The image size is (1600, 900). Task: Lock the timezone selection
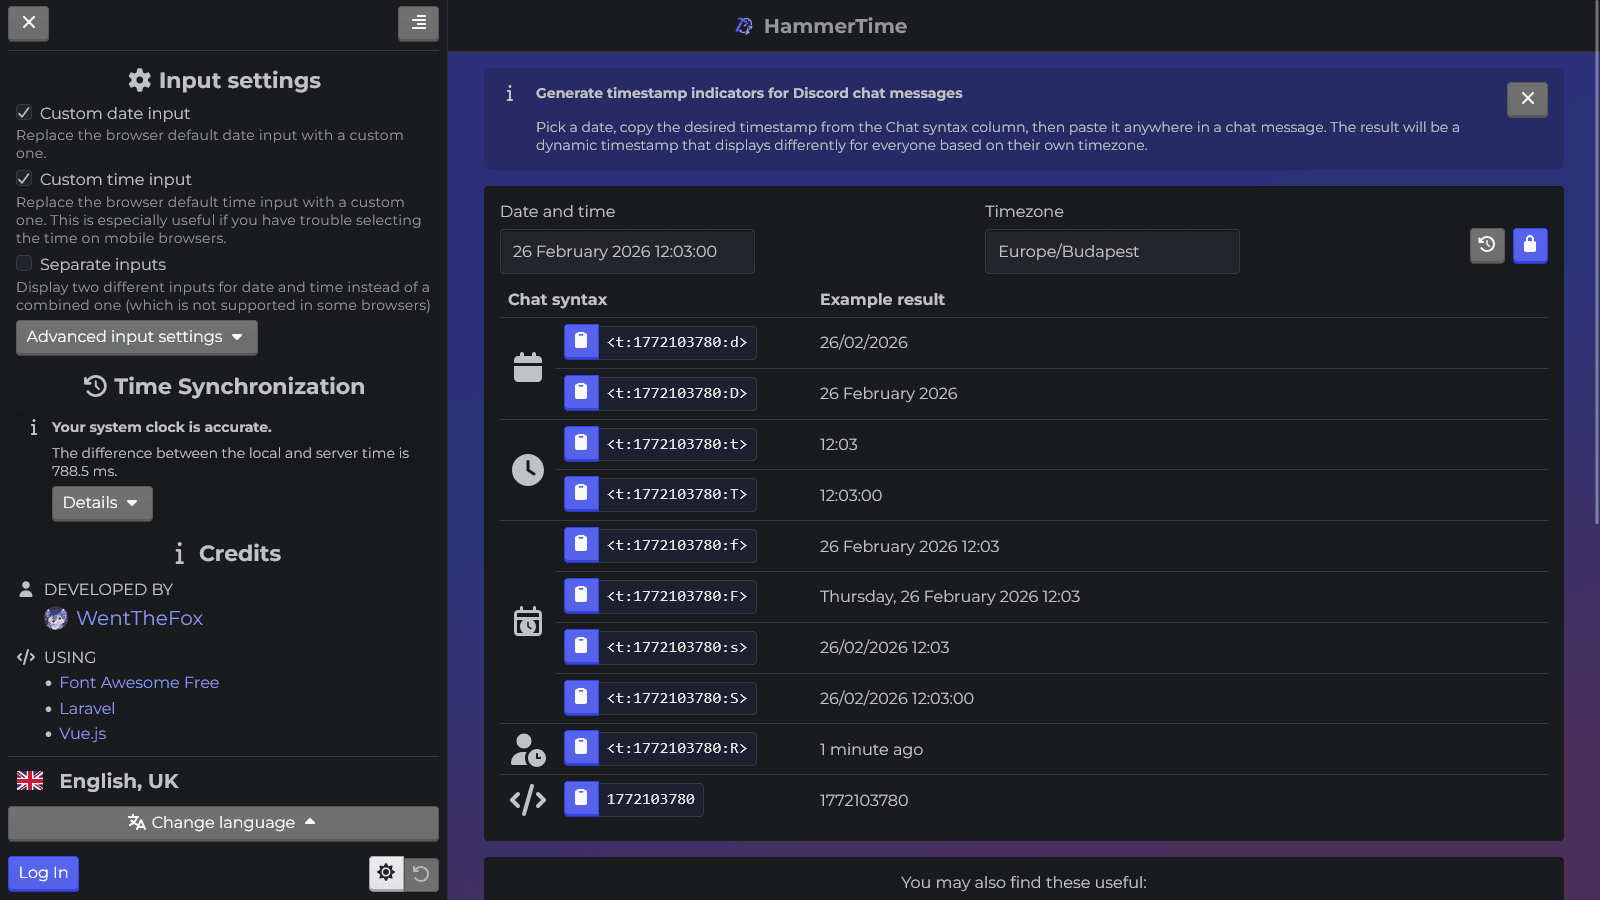(1530, 245)
